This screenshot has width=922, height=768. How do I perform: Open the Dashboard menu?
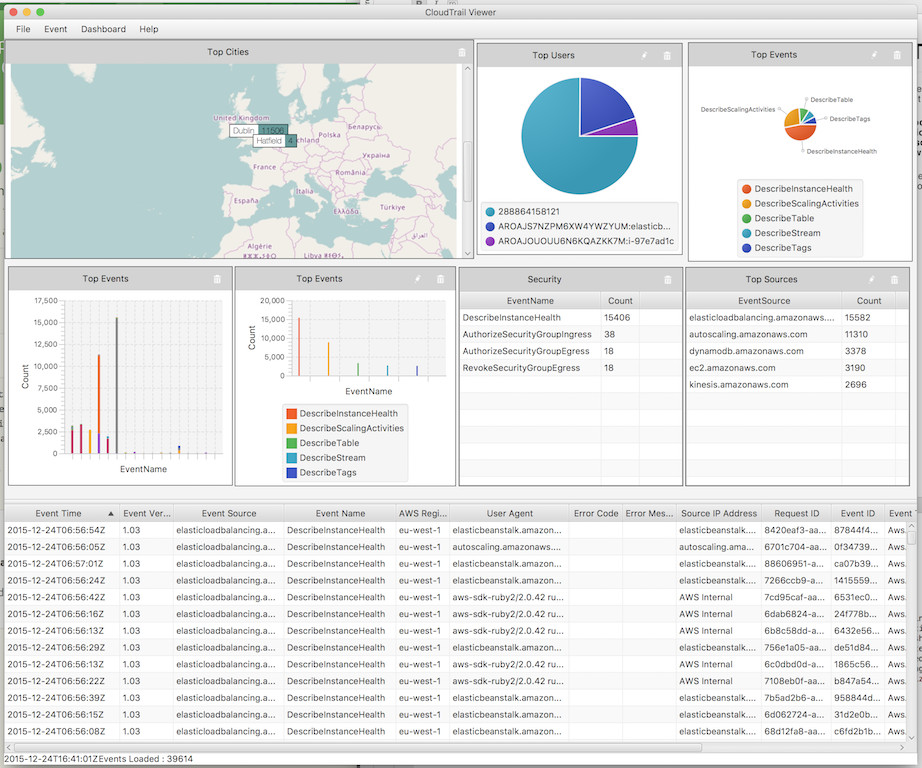pos(103,29)
